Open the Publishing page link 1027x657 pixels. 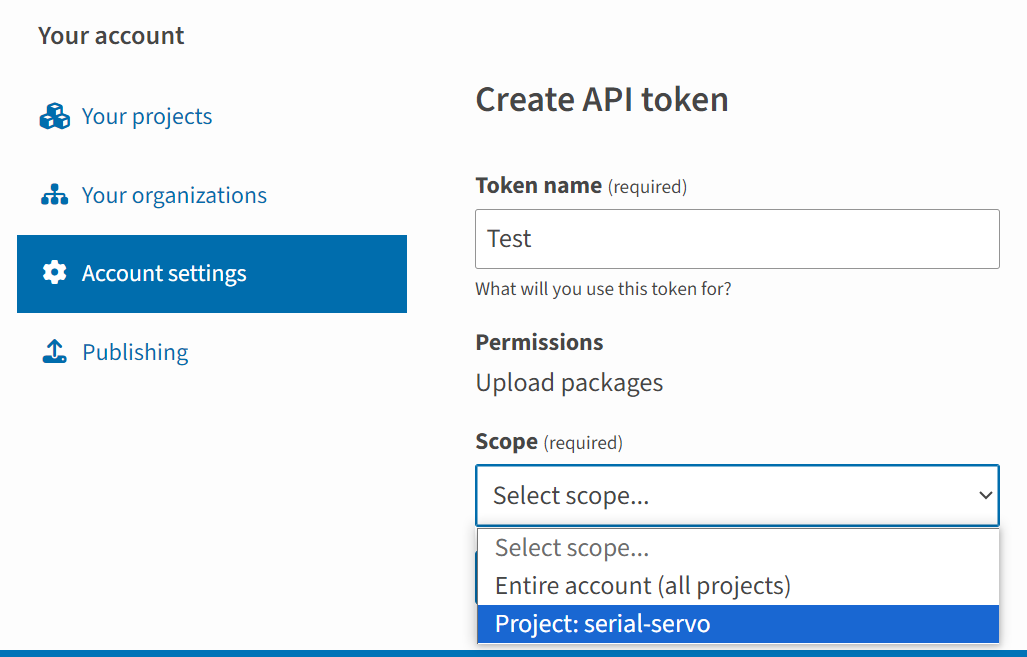[135, 352]
